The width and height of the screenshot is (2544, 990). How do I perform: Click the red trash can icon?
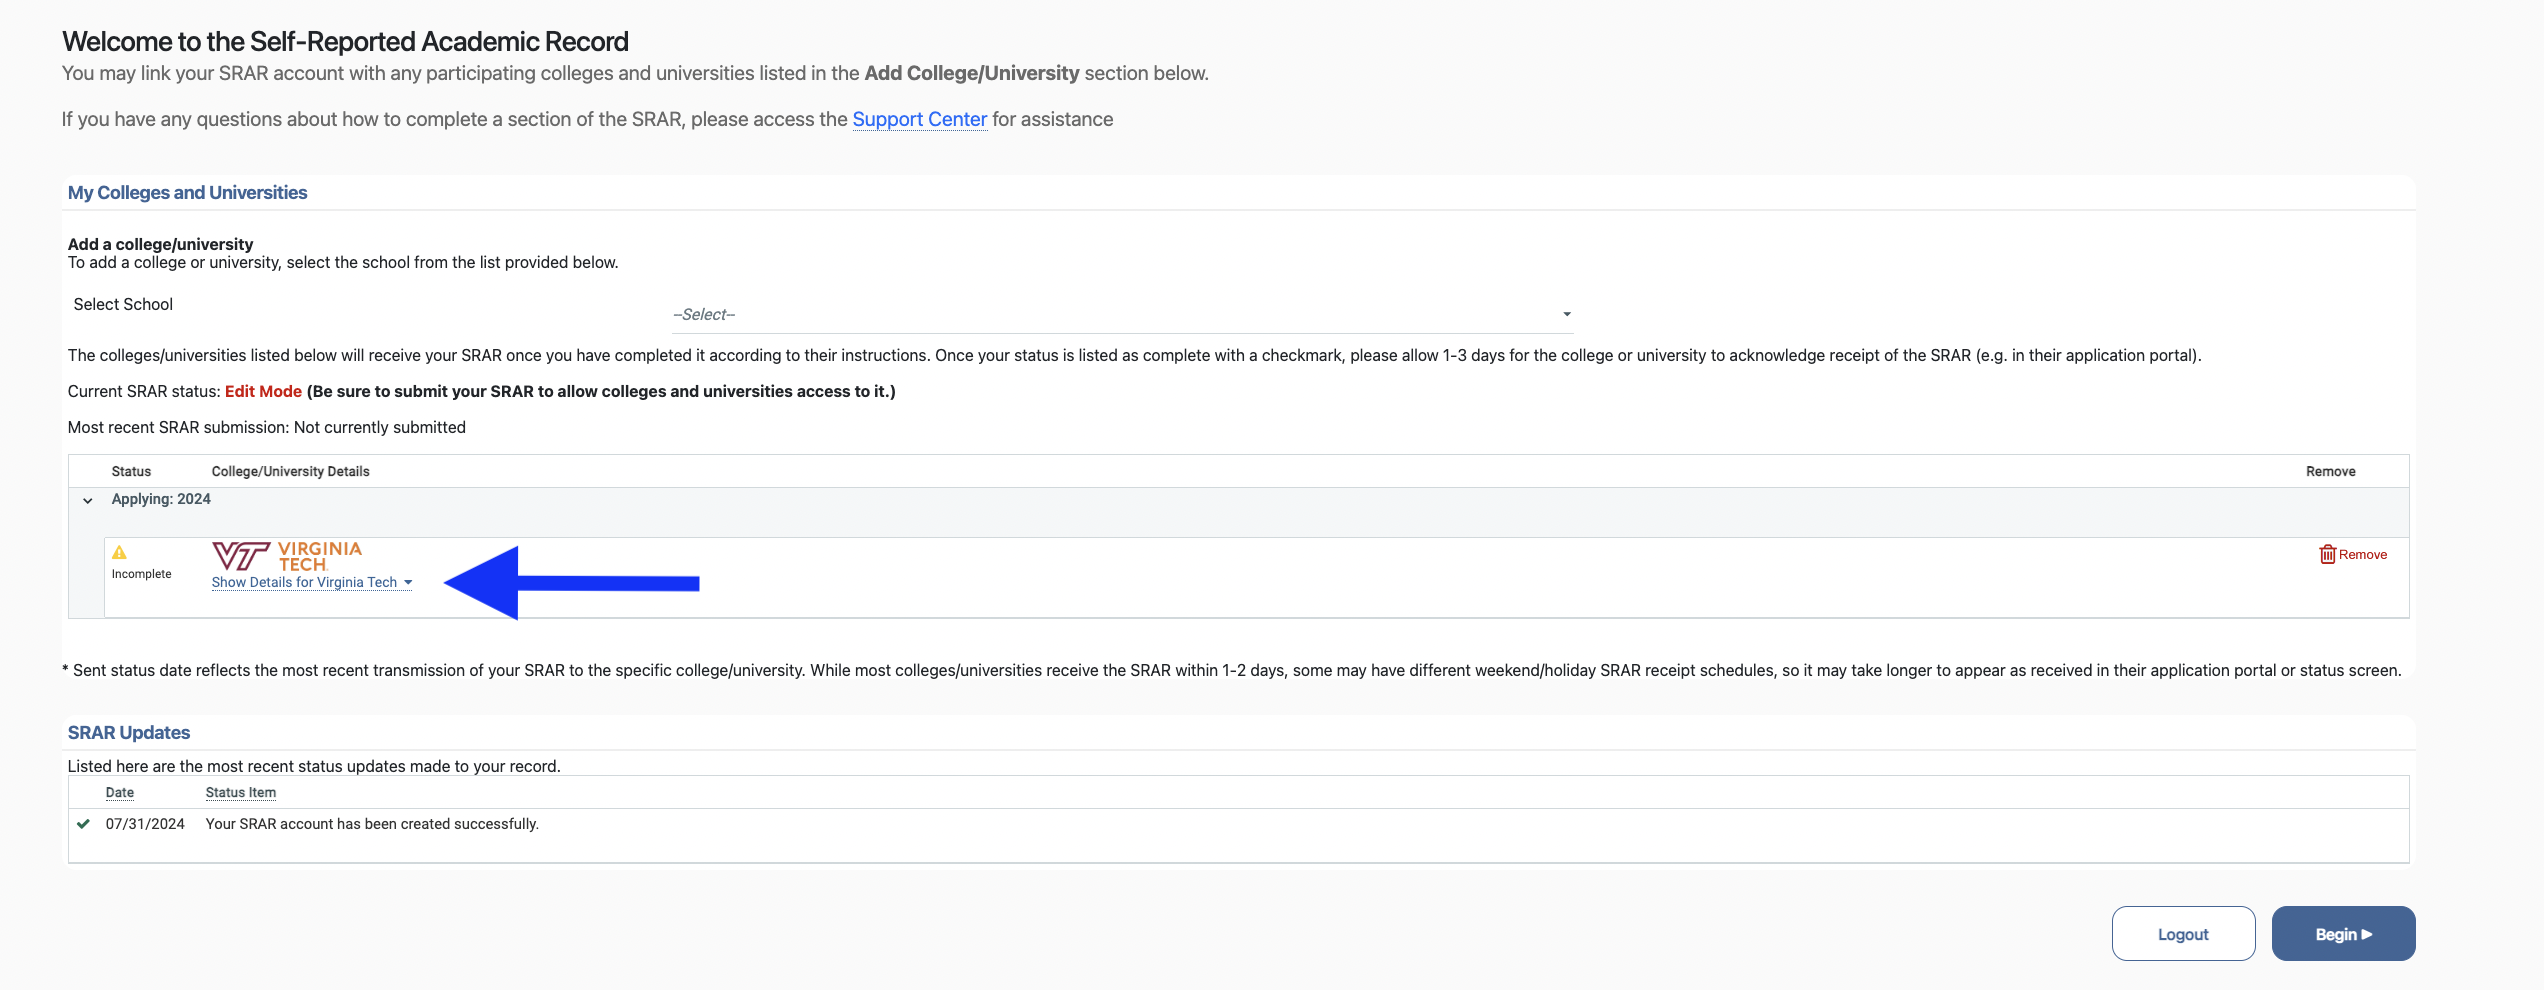(2327, 555)
